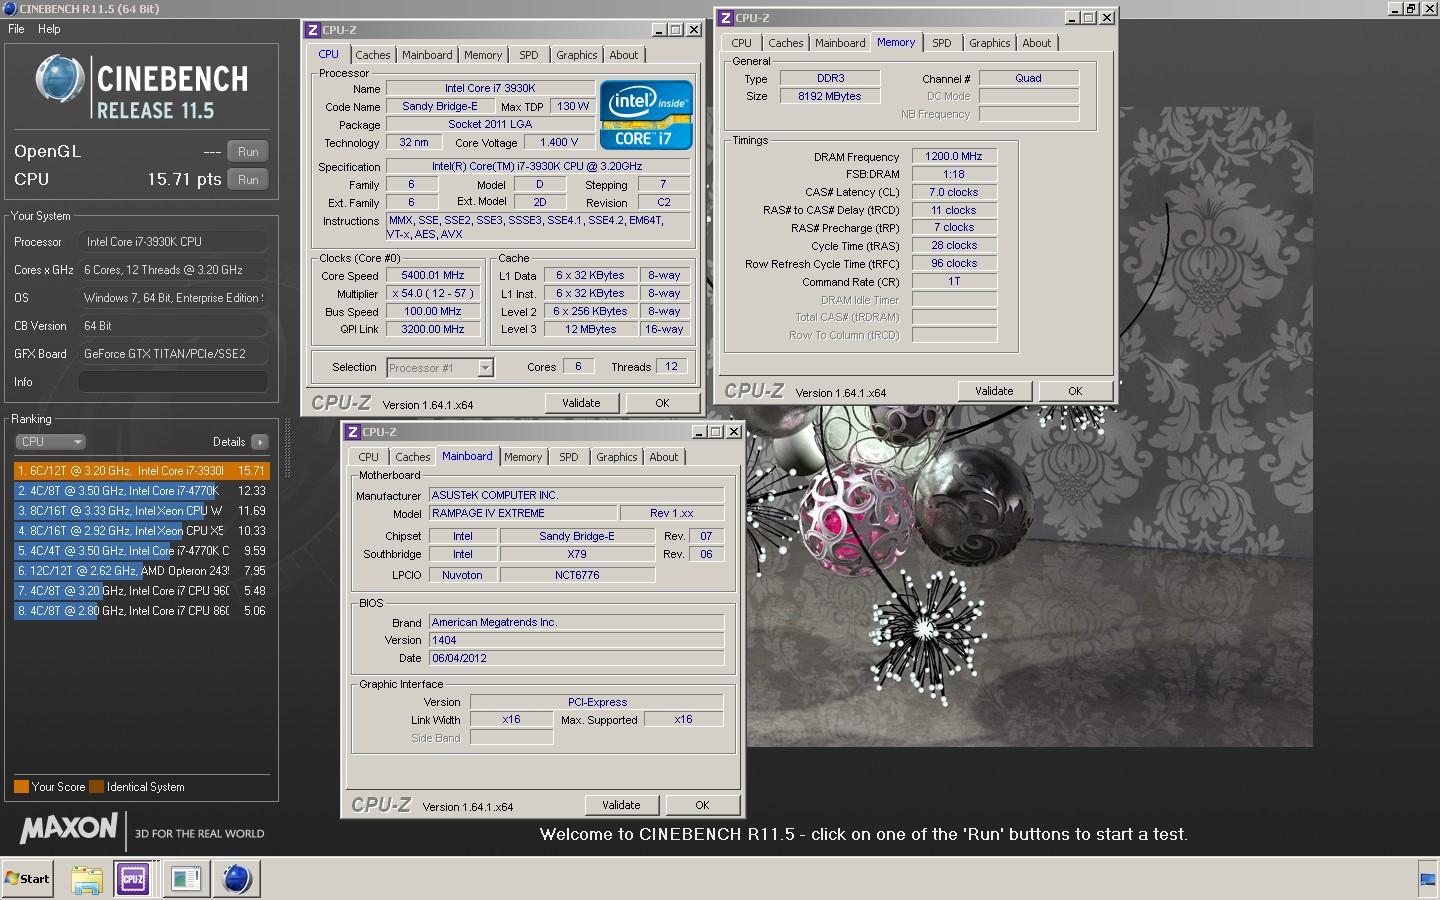This screenshot has width=1440, height=900.
Task: Click the CPU-Z title icon in Mainboard window
Action: pos(353,432)
